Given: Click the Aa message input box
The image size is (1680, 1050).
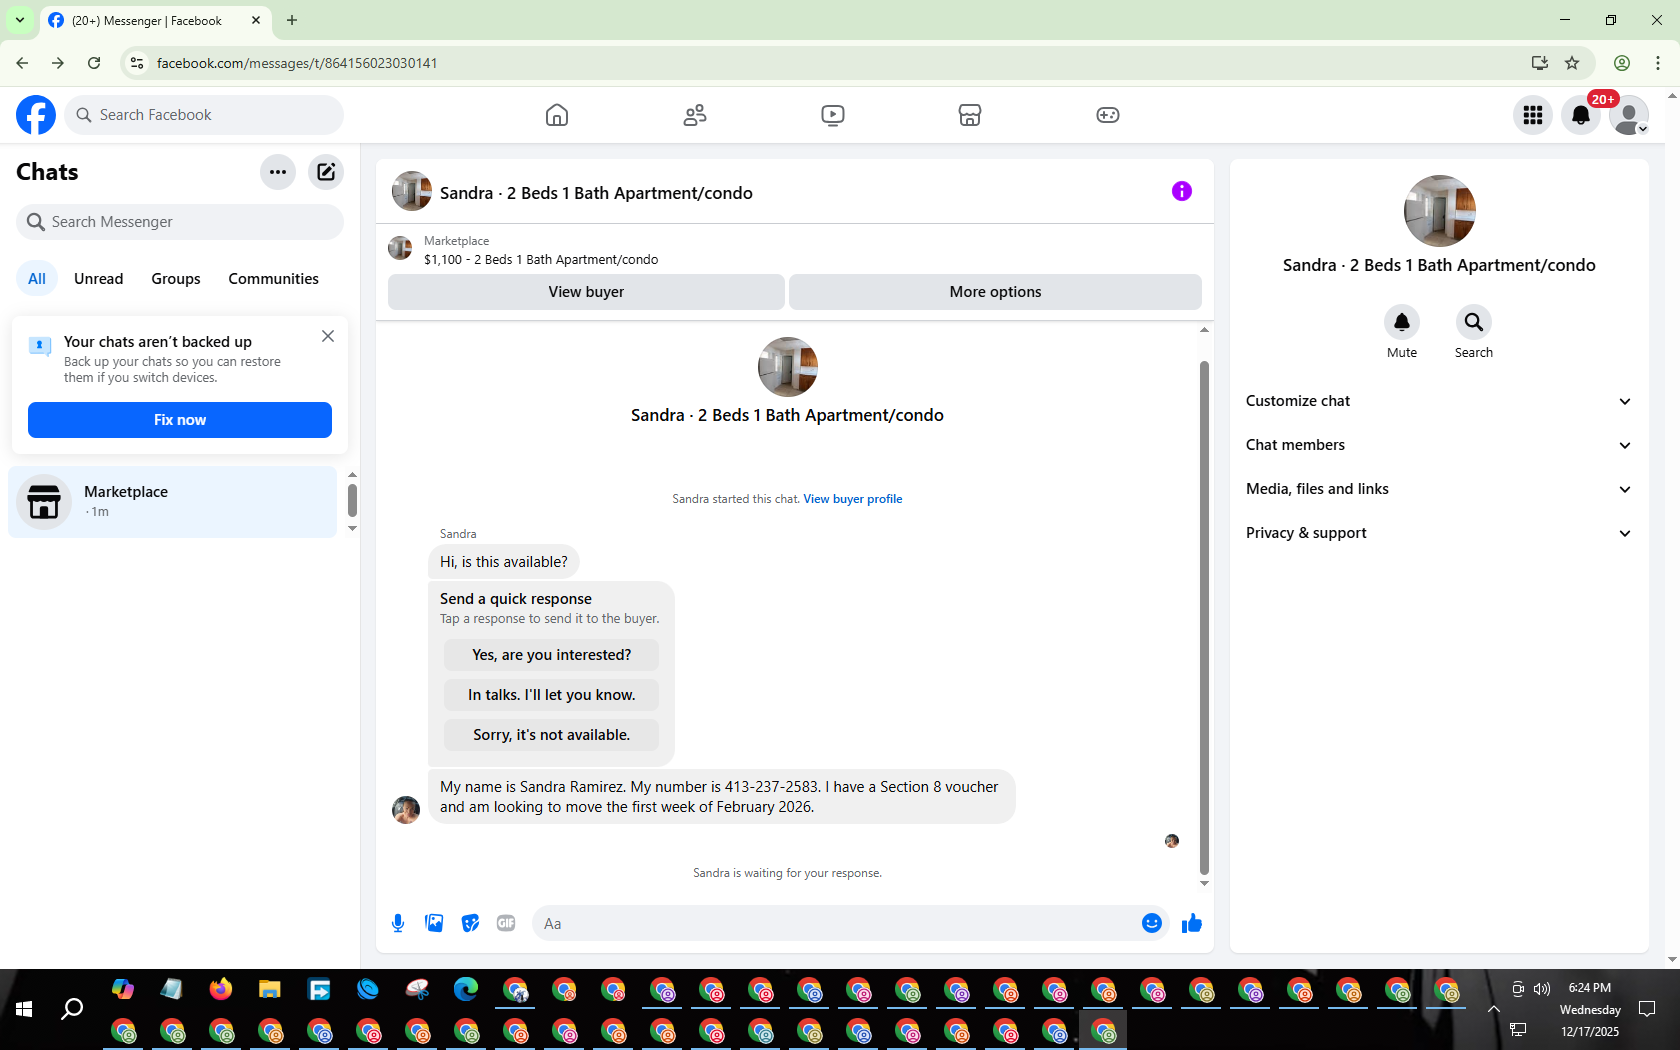Looking at the screenshot, I should point(834,923).
